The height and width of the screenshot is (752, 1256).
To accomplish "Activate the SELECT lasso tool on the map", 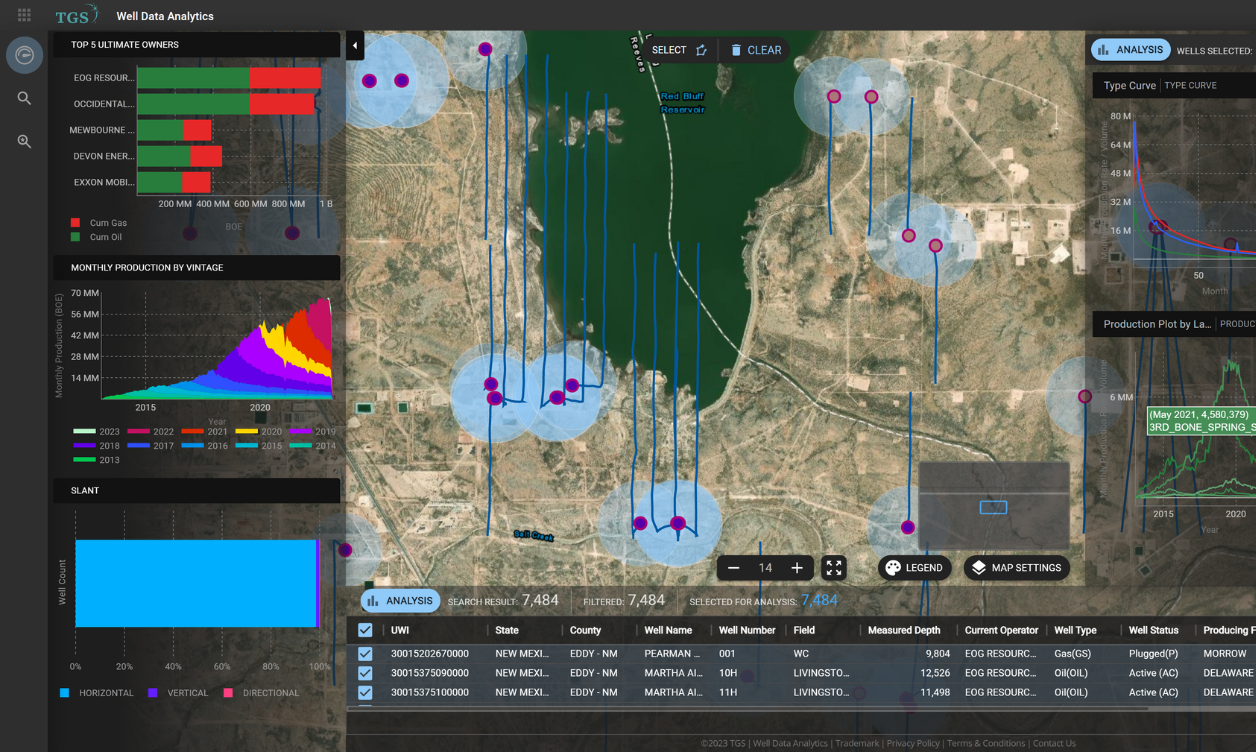I will point(668,49).
